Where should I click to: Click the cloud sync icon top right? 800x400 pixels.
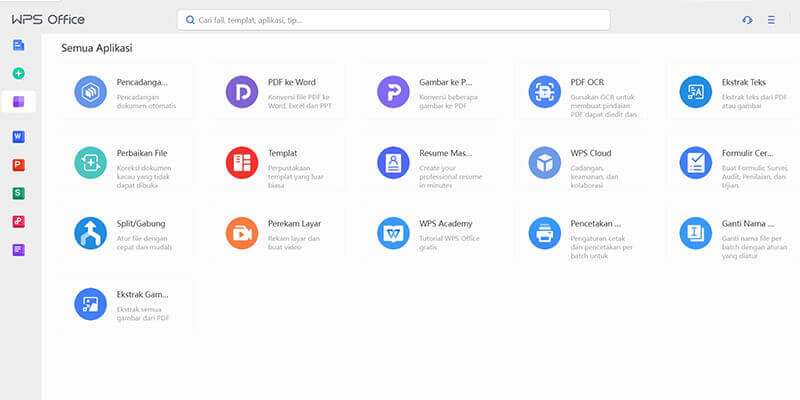(x=747, y=20)
